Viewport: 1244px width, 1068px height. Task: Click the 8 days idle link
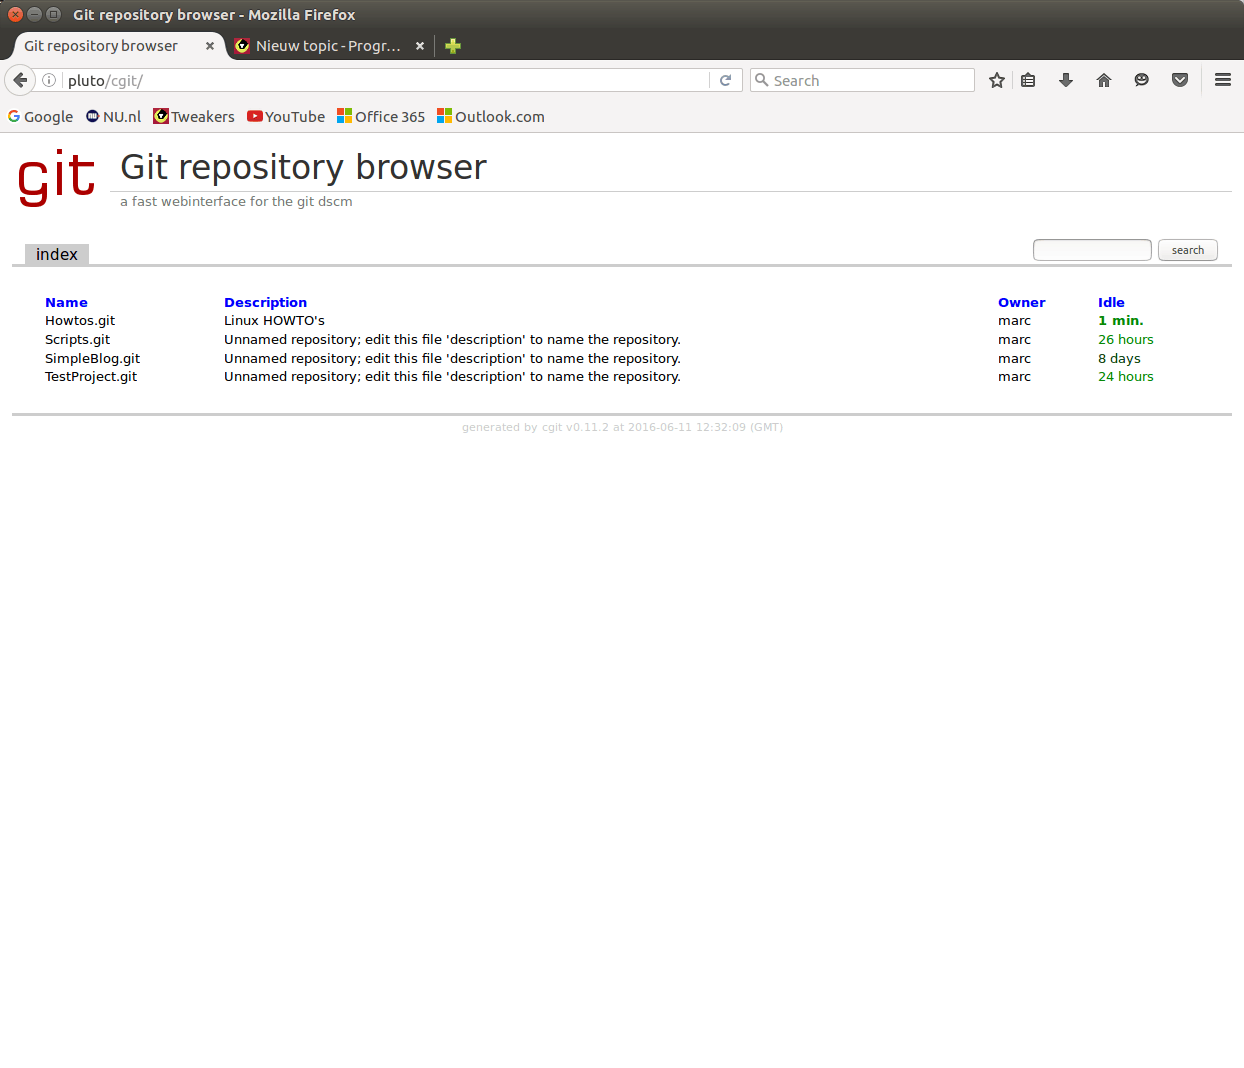[x=1119, y=359]
